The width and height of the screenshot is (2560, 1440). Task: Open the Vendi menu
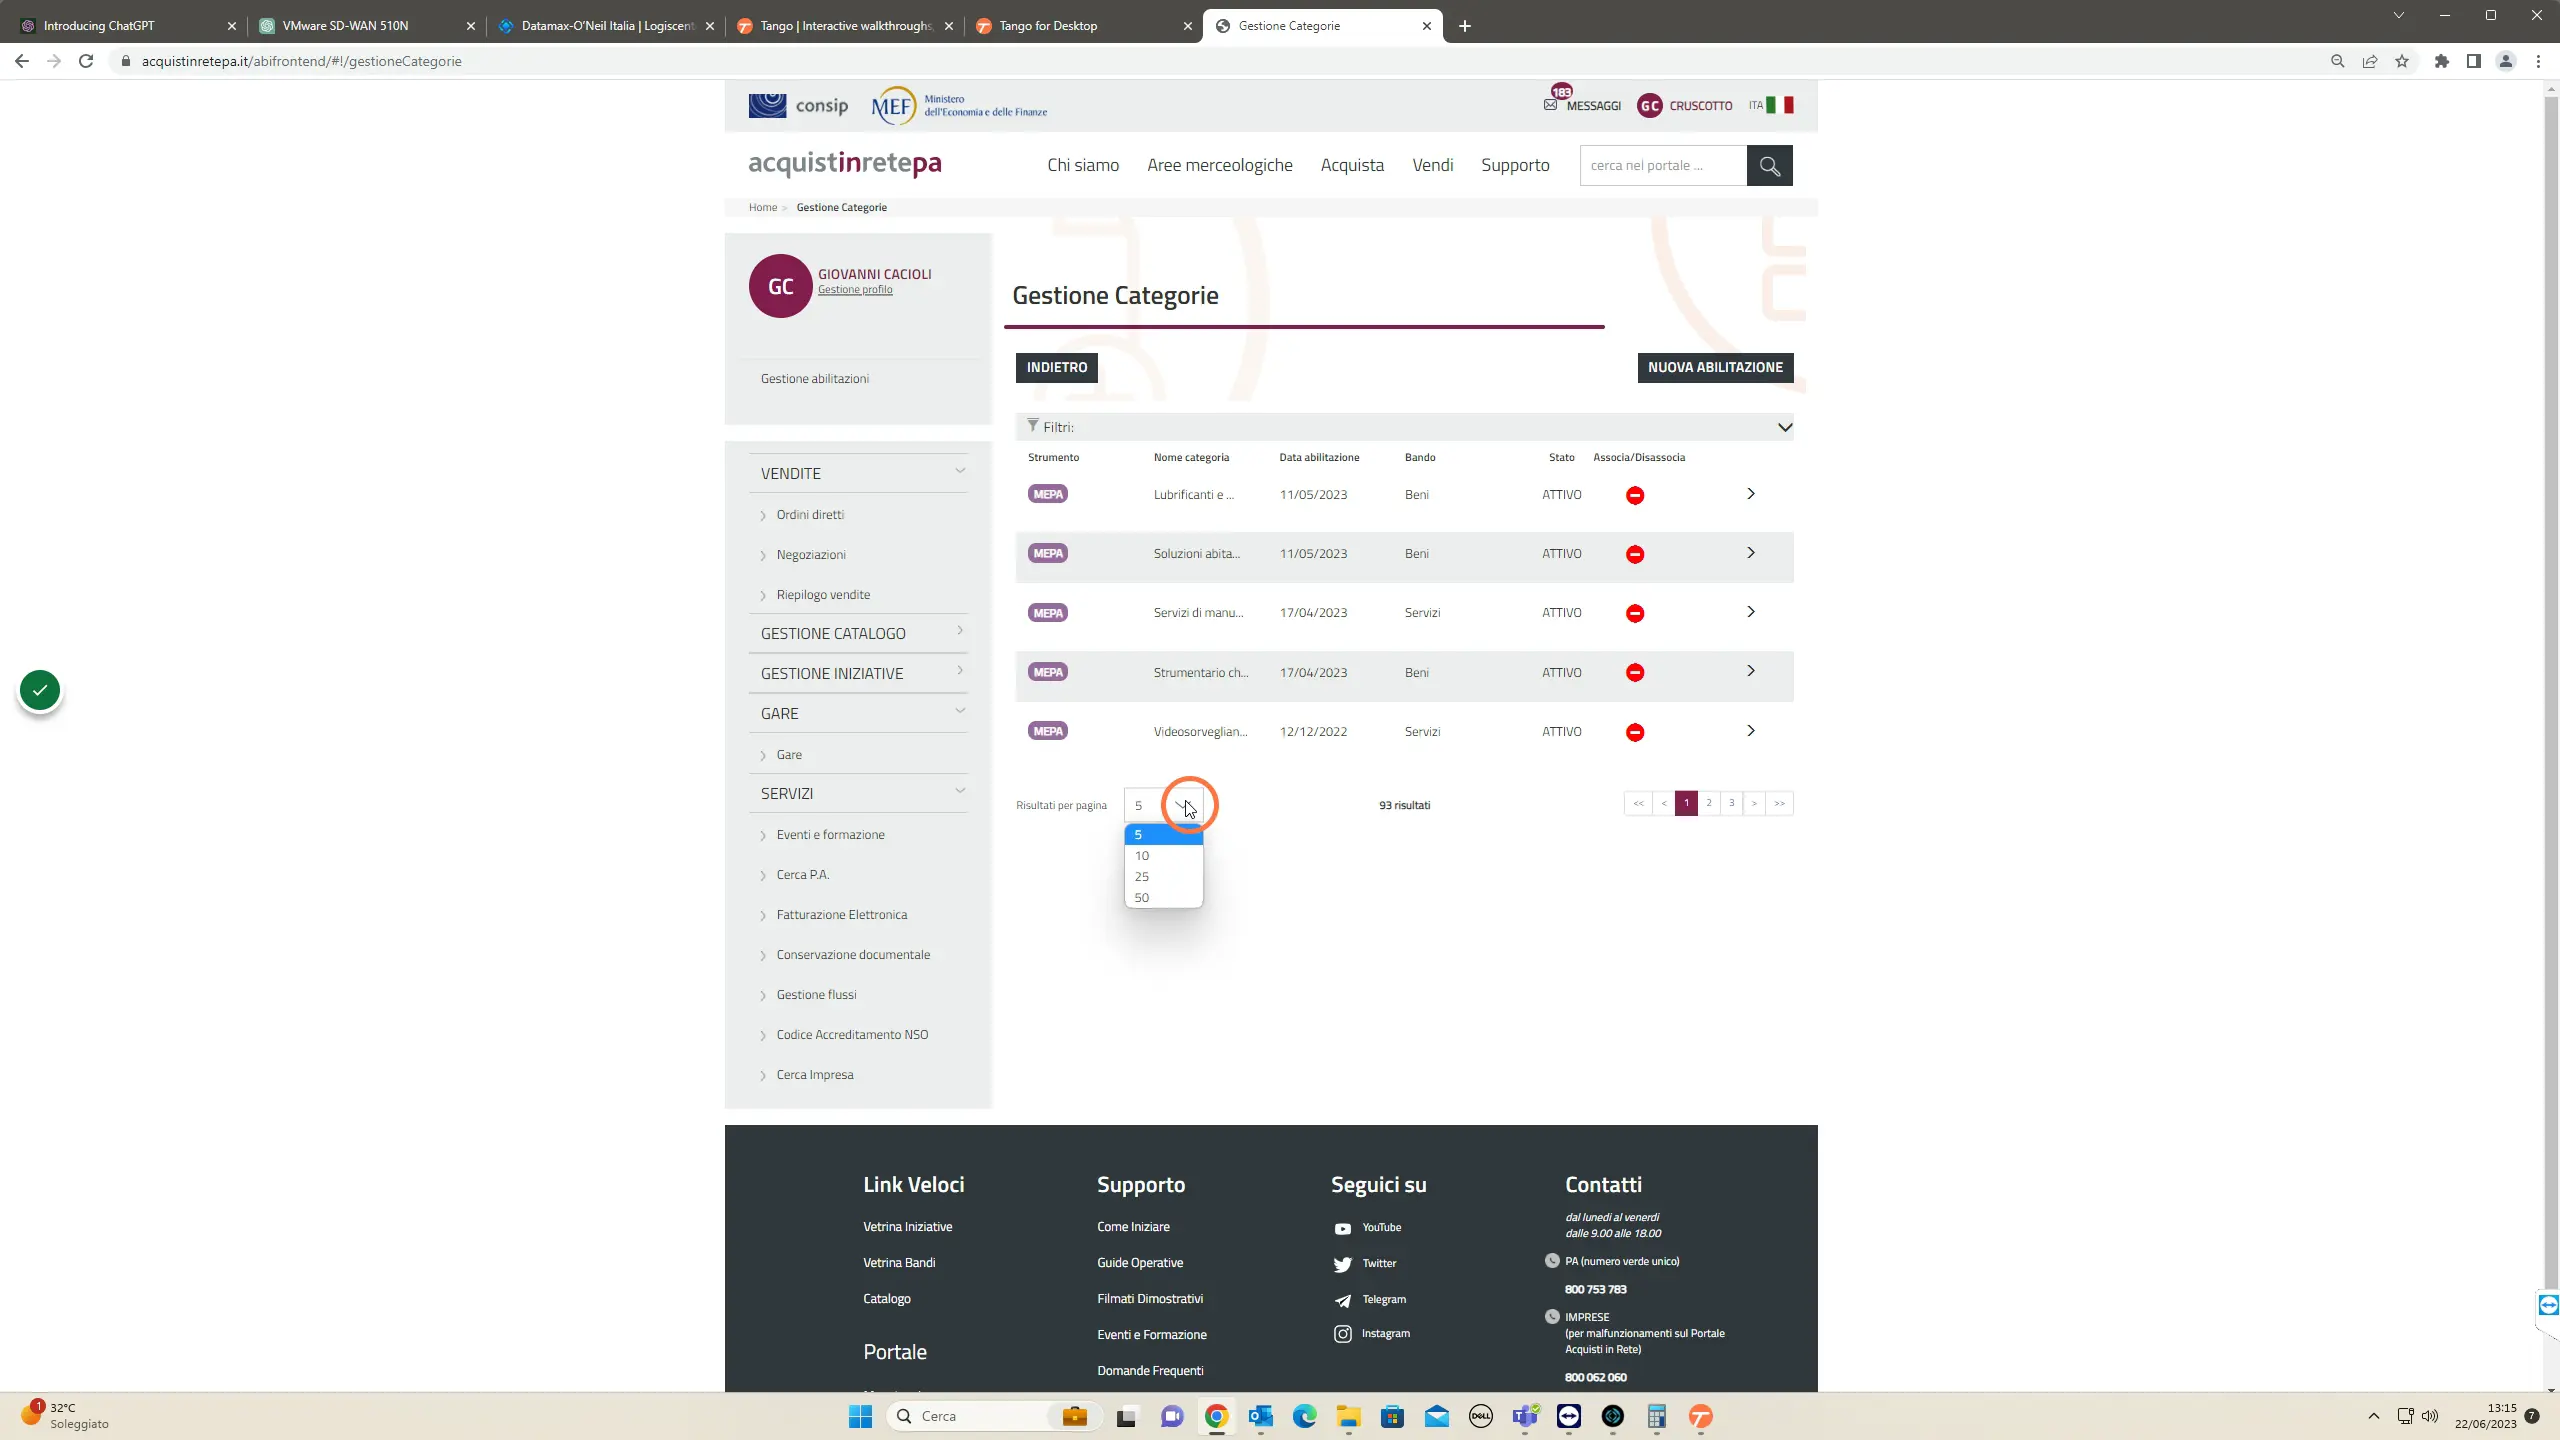coord(1432,165)
